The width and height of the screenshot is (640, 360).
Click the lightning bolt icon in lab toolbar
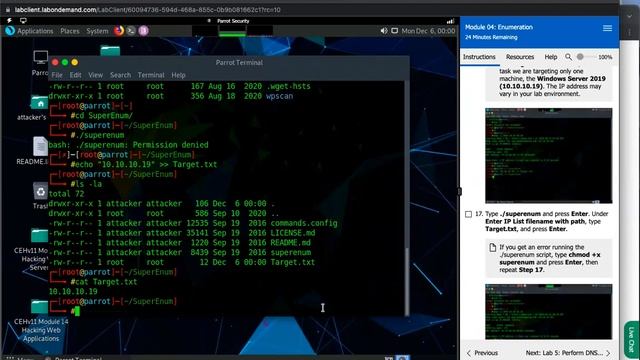(9, 20)
